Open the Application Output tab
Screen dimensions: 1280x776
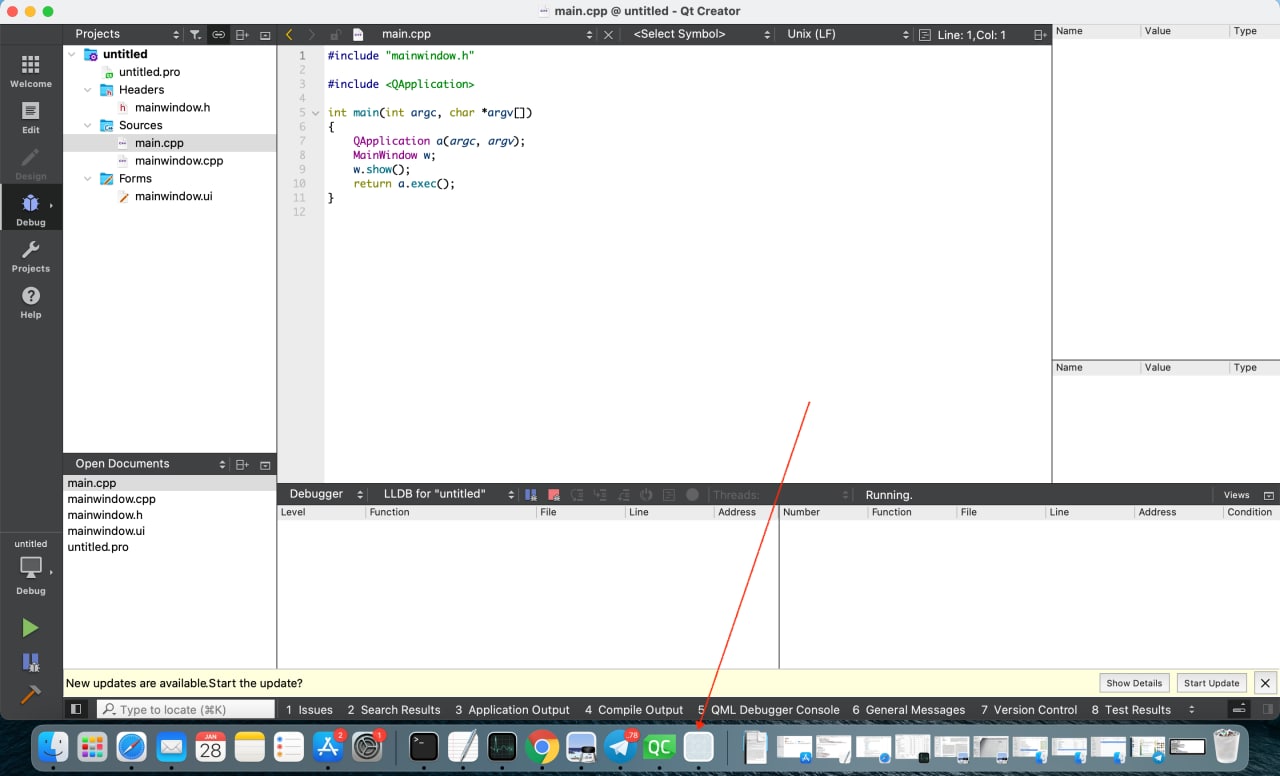(512, 709)
